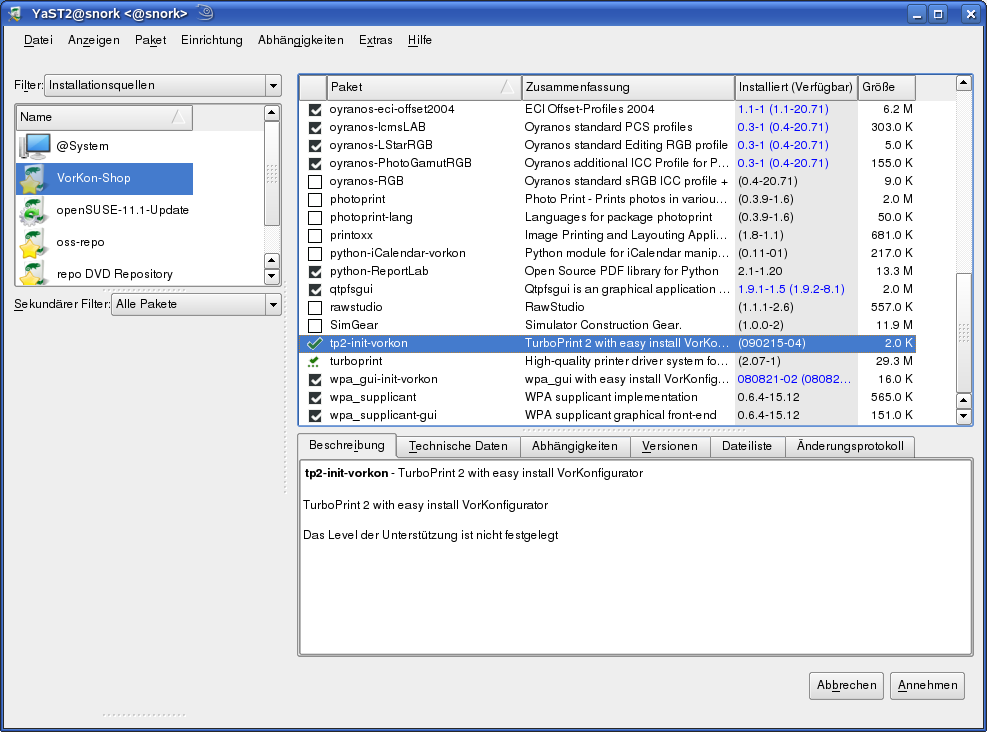Click the oss-repo repository icon
The image size is (987, 732).
coord(33,243)
